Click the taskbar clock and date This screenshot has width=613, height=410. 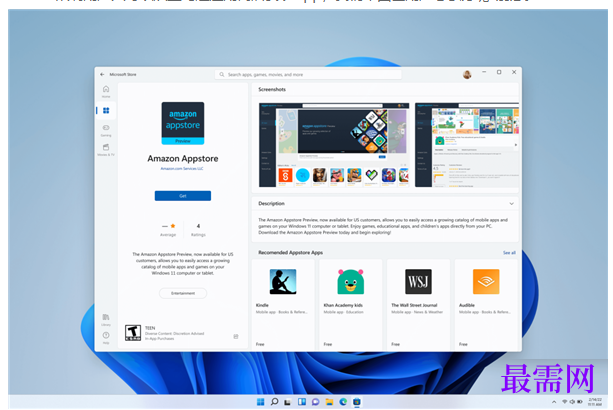[595, 402]
